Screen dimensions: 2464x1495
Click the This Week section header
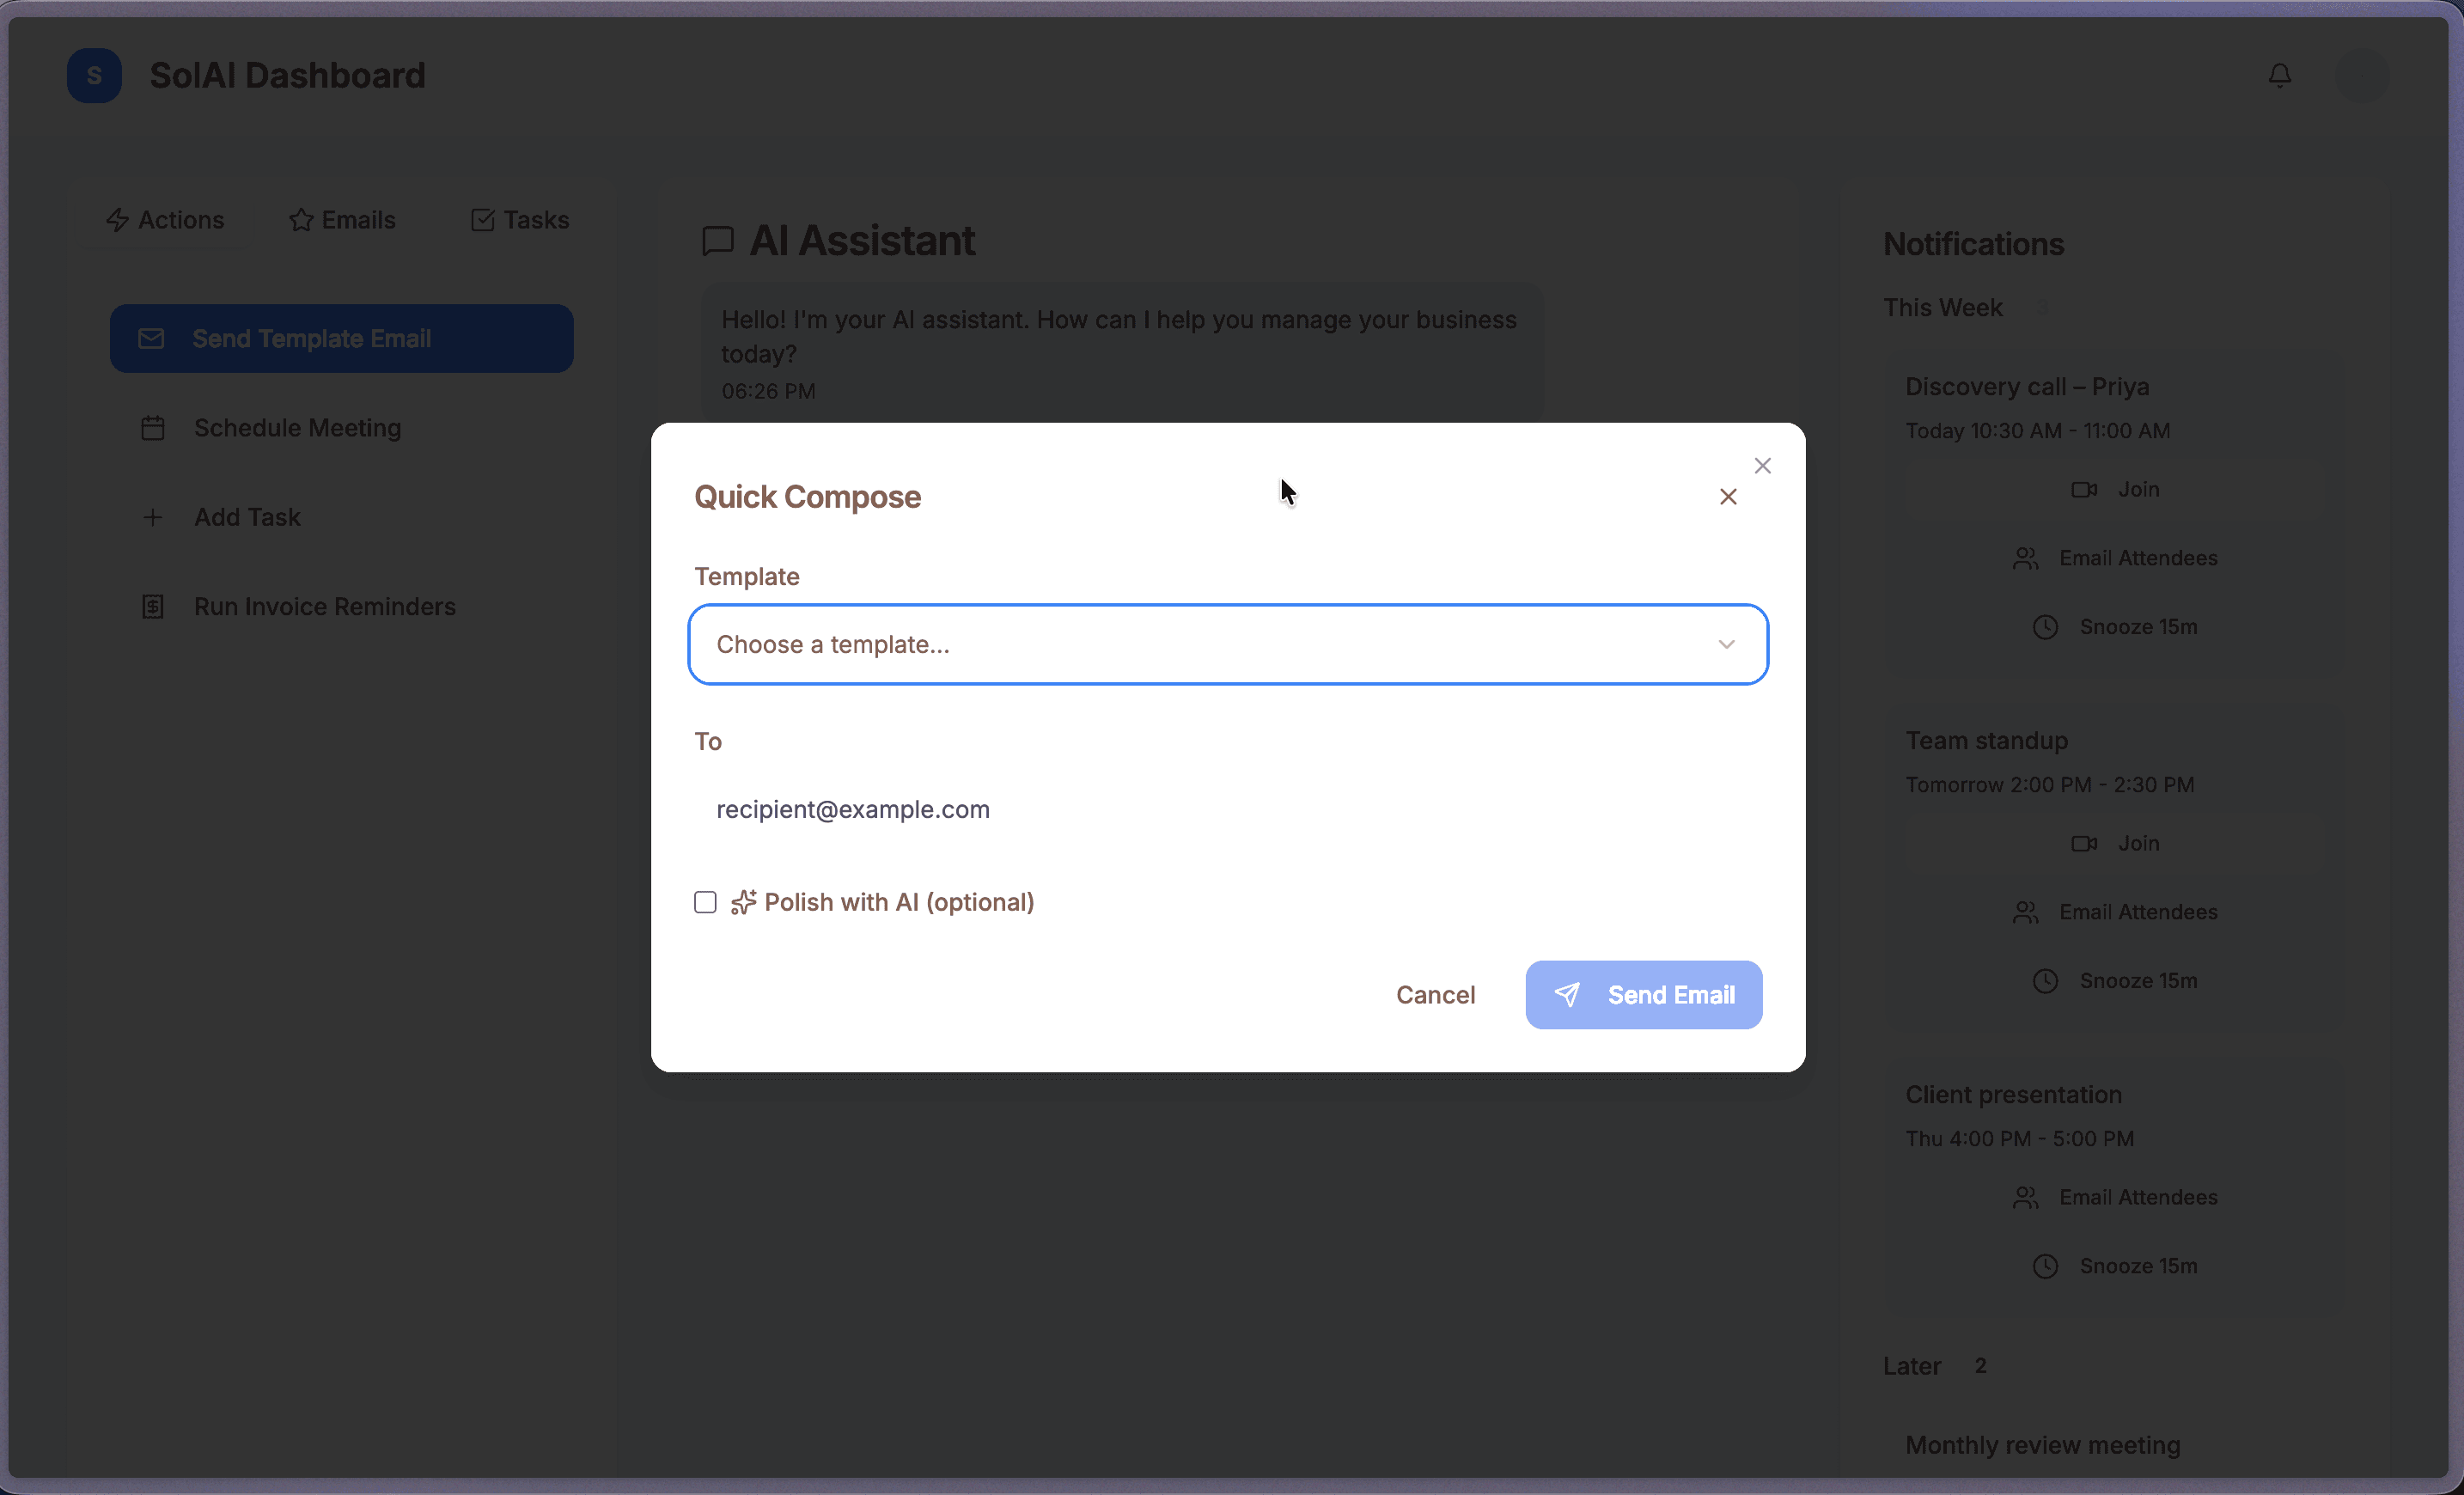point(1943,308)
